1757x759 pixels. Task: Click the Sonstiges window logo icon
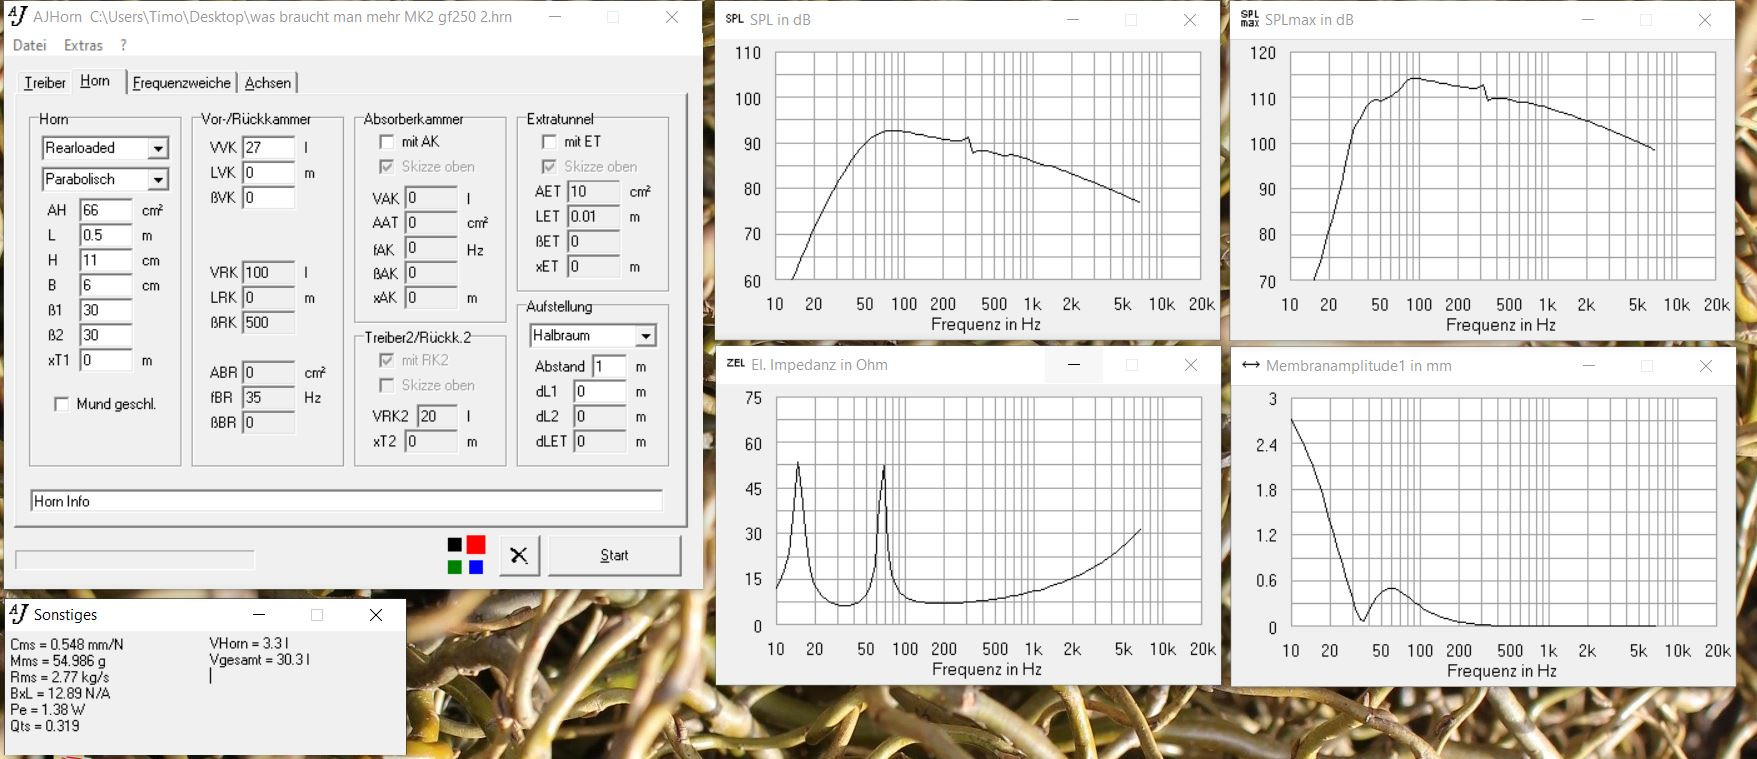click(x=18, y=614)
